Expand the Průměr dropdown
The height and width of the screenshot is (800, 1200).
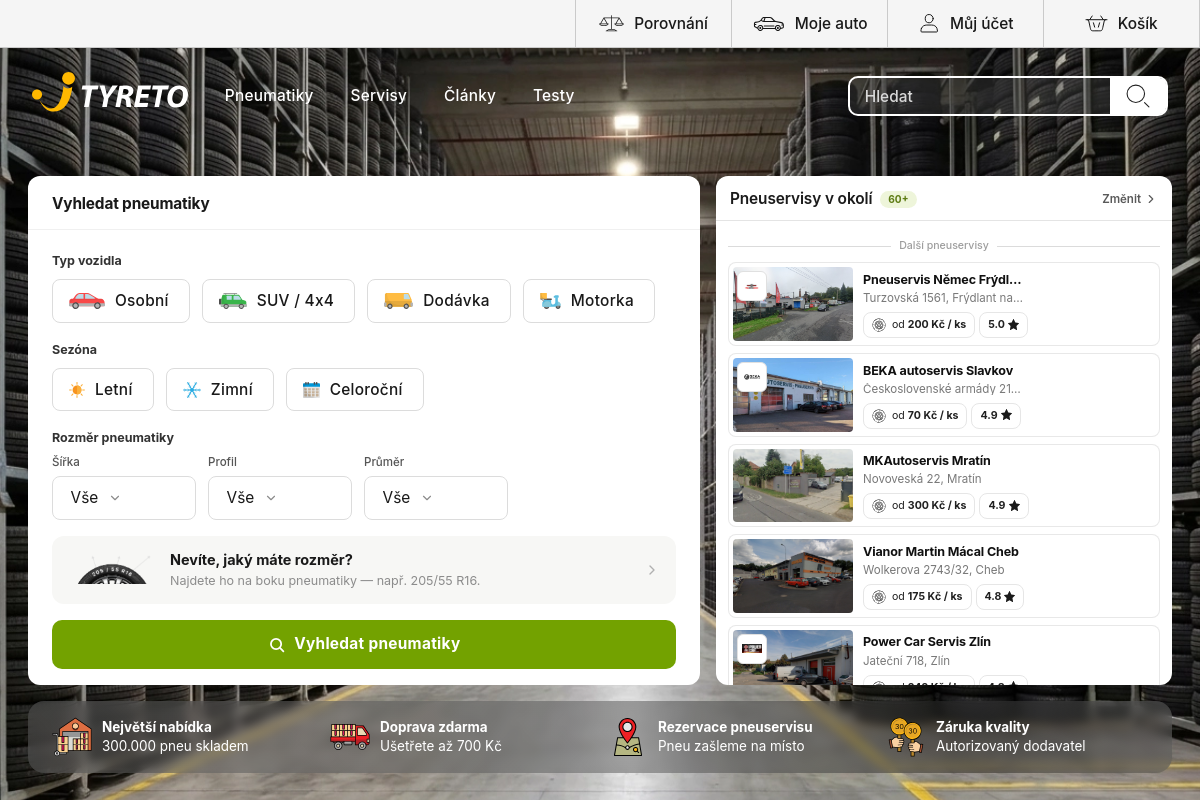click(436, 498)
